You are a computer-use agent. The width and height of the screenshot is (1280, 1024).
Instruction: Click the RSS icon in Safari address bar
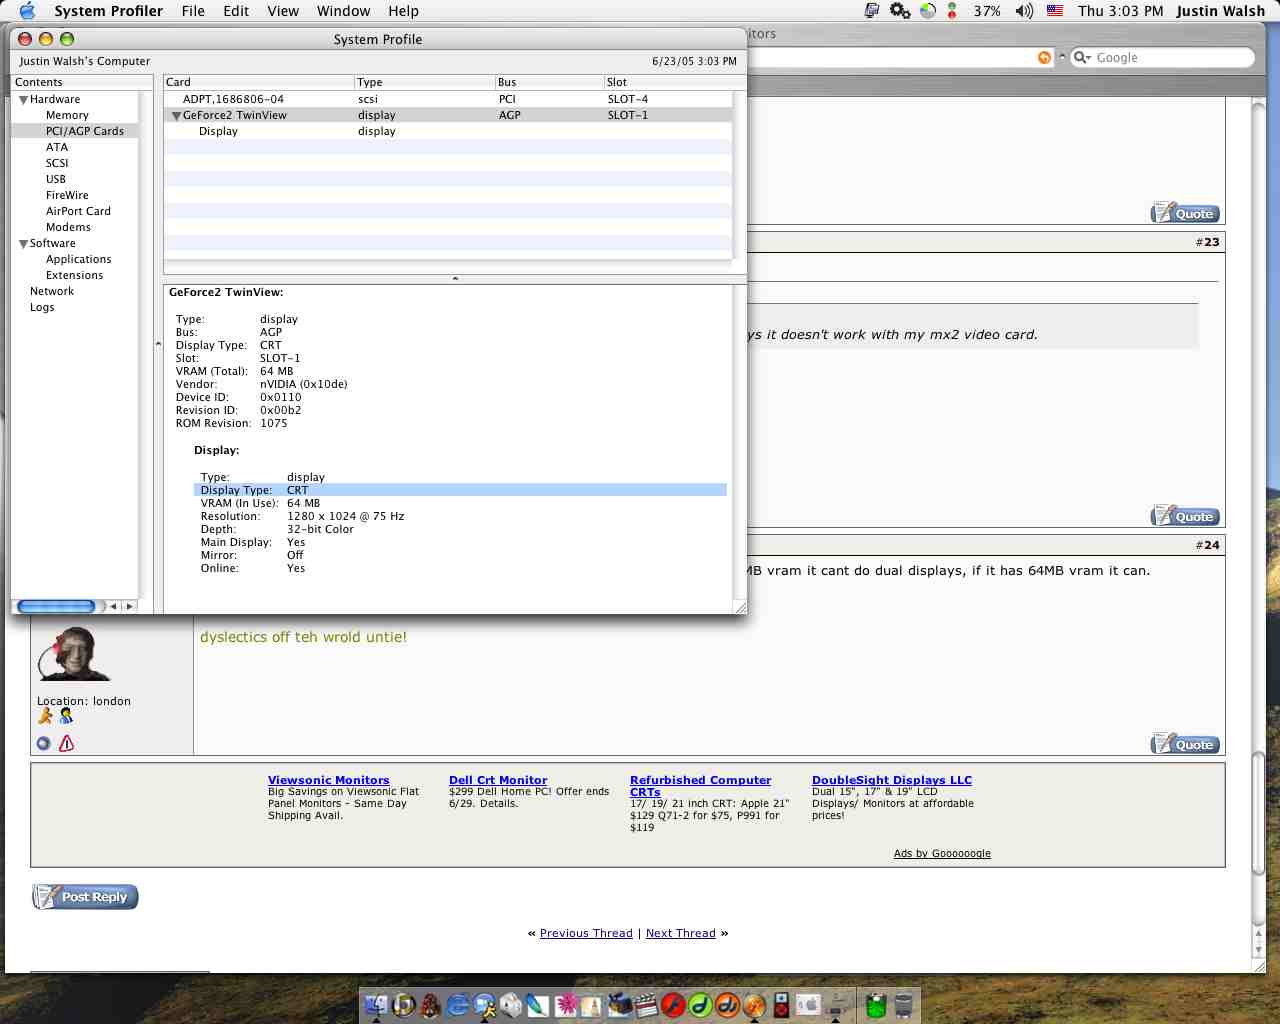1044,57
